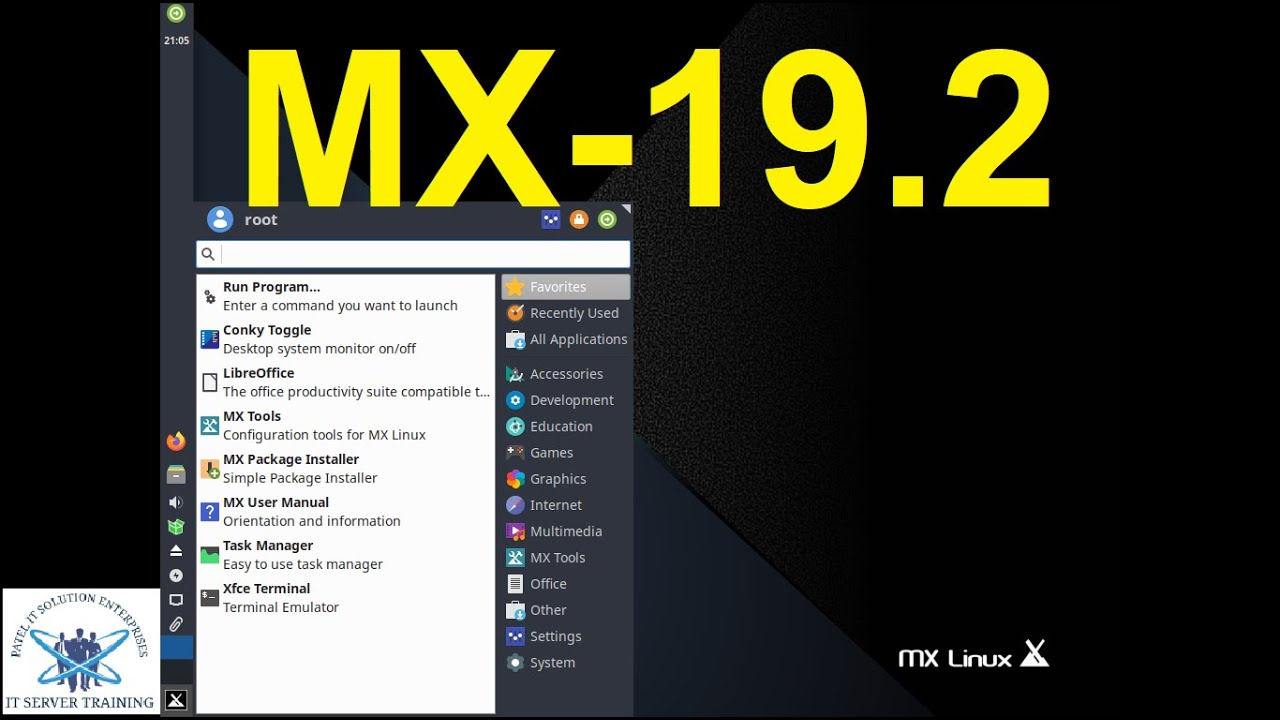Show All Applications category

coord(566,339)
